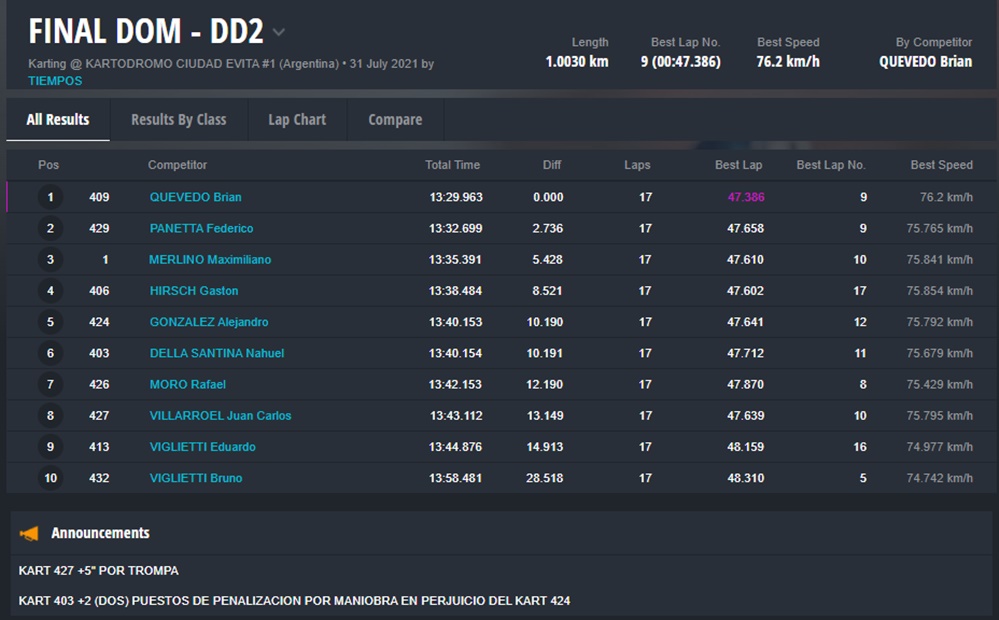Switch to the All Results tab
This screenshot has height=620, width=999.
58,120
